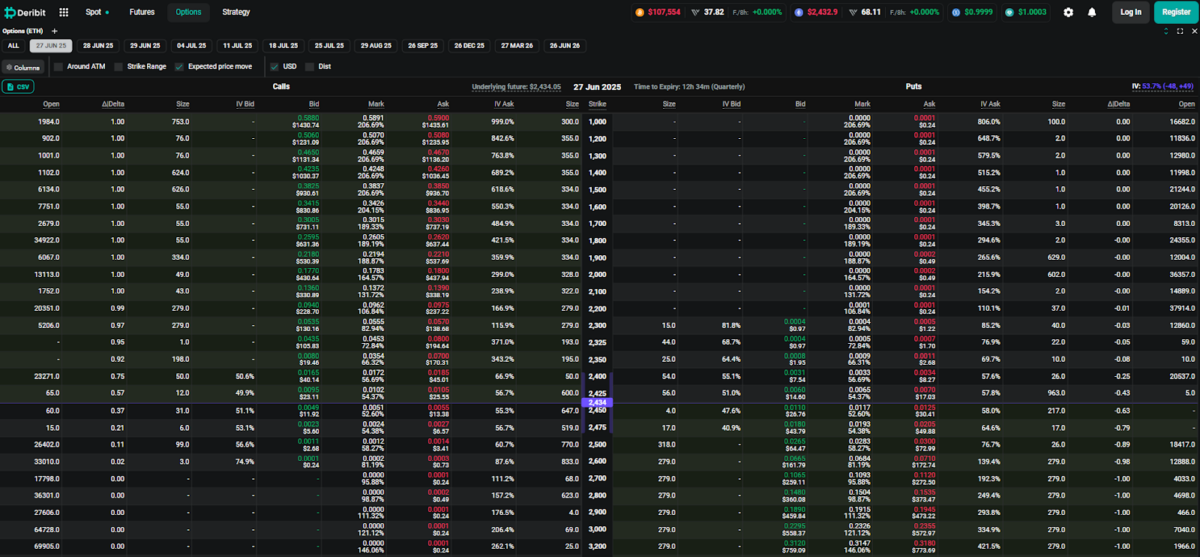1200x557 pixels.
Task: Open the apps grid menu icon
Action: (x=64, y=12)
